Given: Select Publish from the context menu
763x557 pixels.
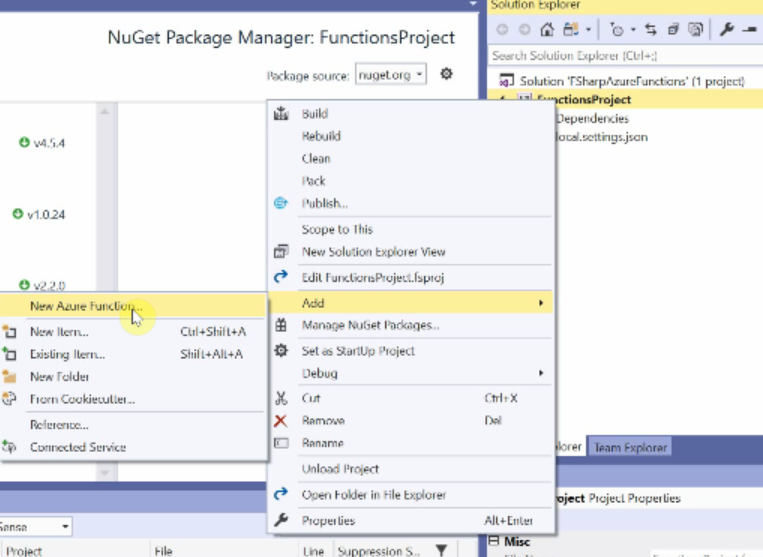Looking at the screenshot, I should (325, 203).
